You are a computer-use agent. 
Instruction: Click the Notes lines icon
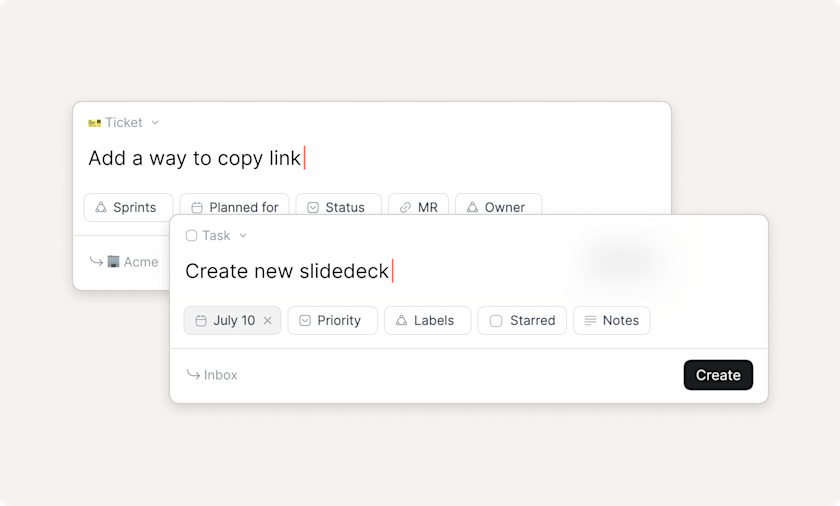pyautogui.click(x=590, y=321)
